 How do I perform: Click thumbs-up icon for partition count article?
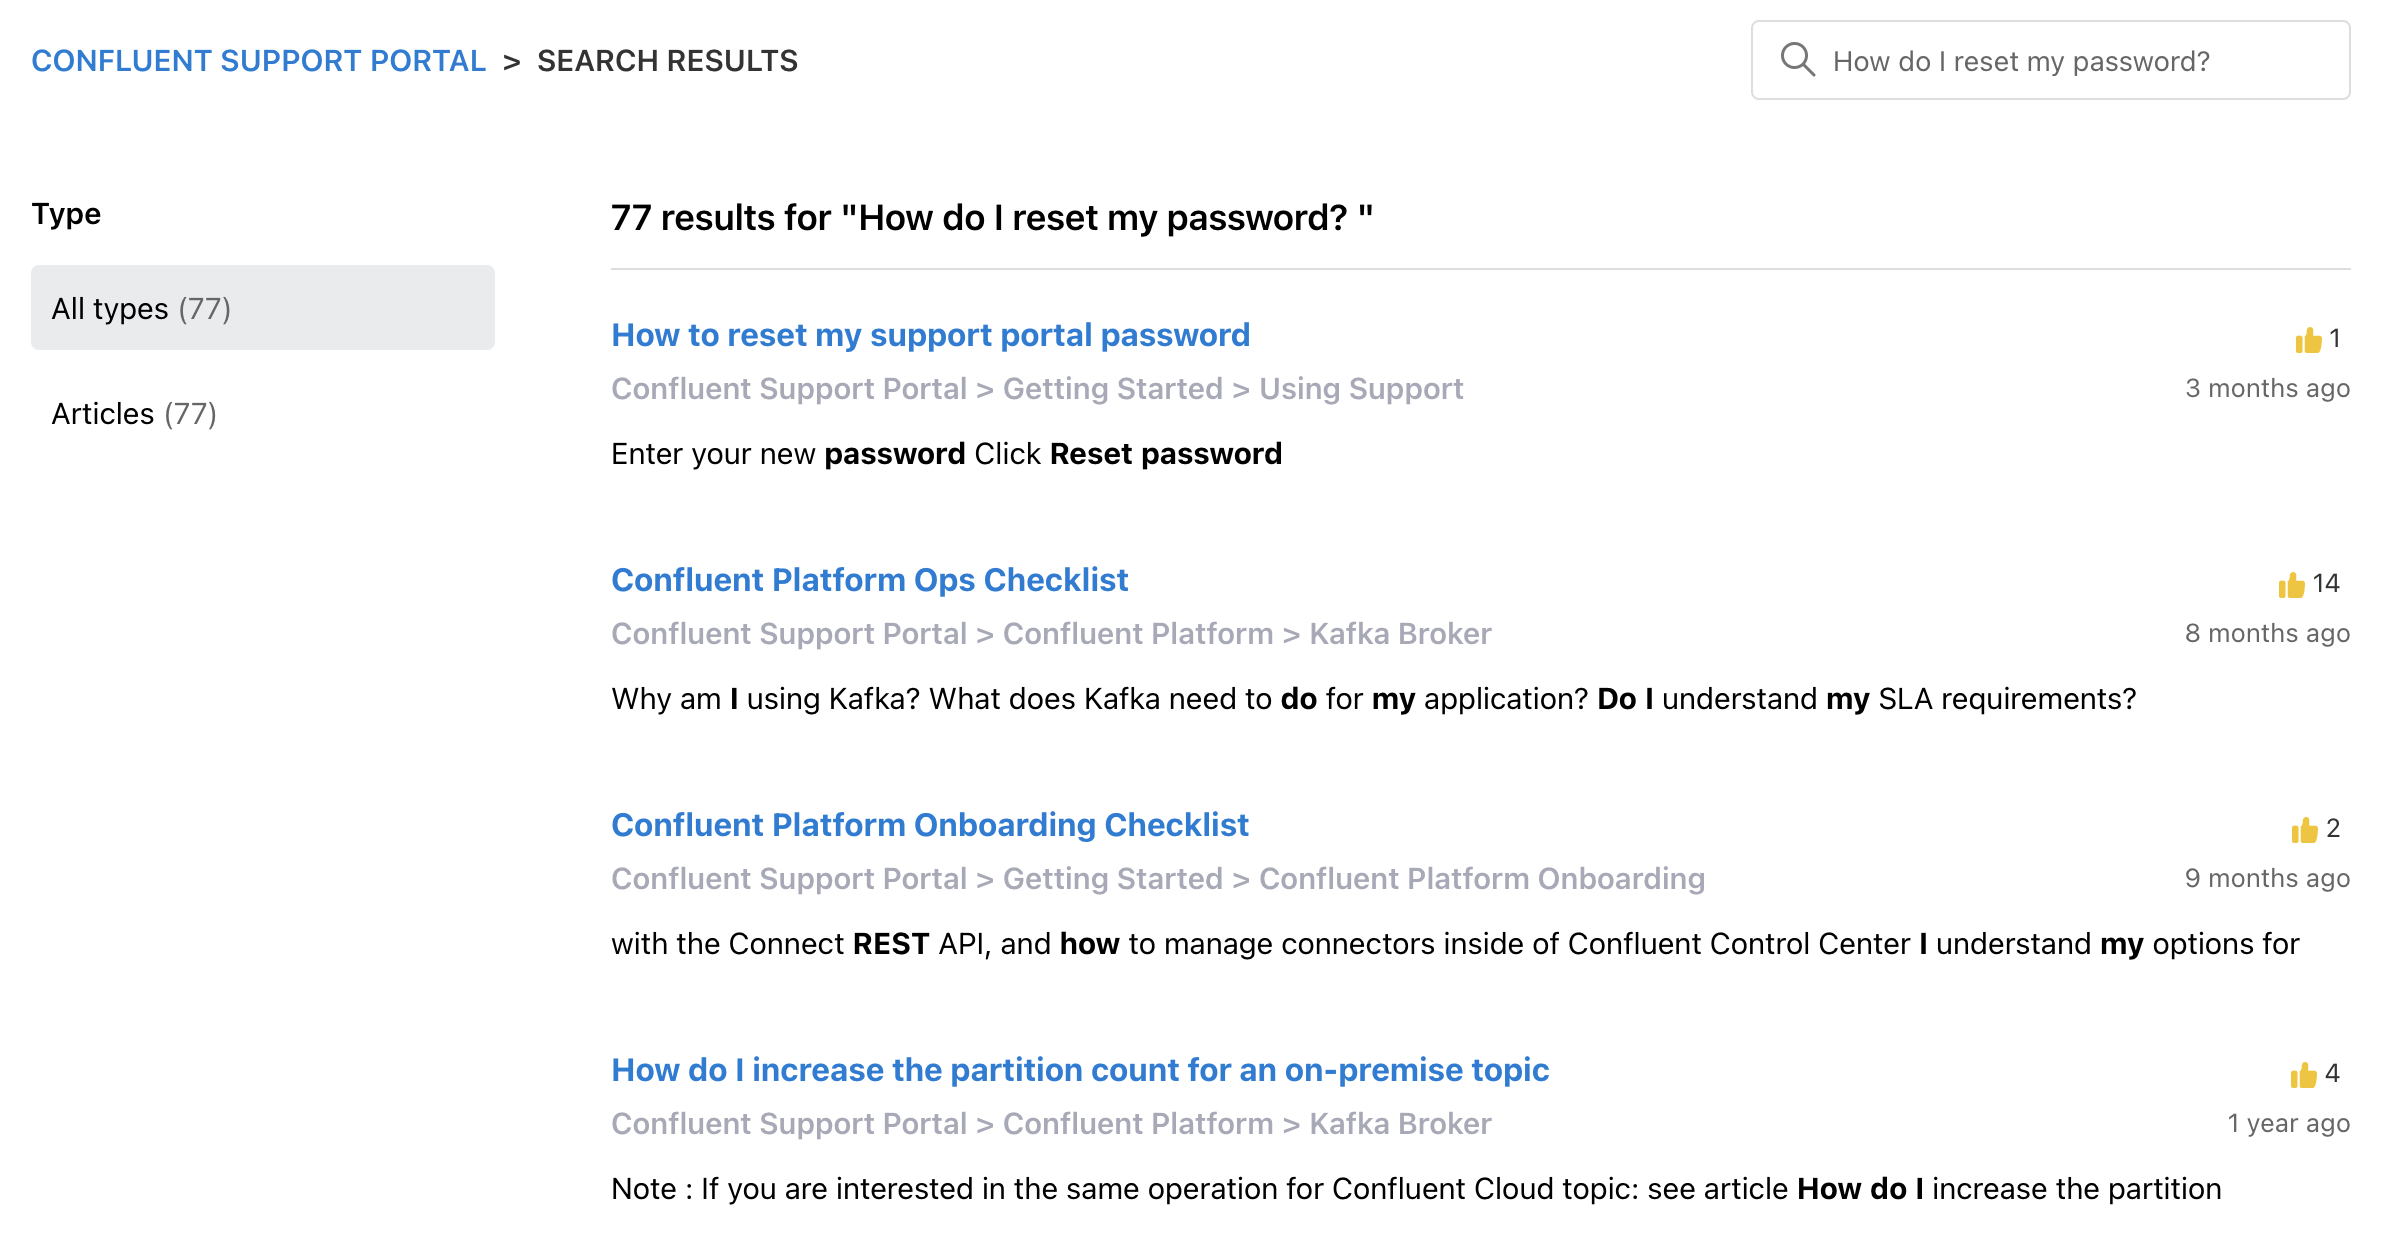[2303, 1075]
